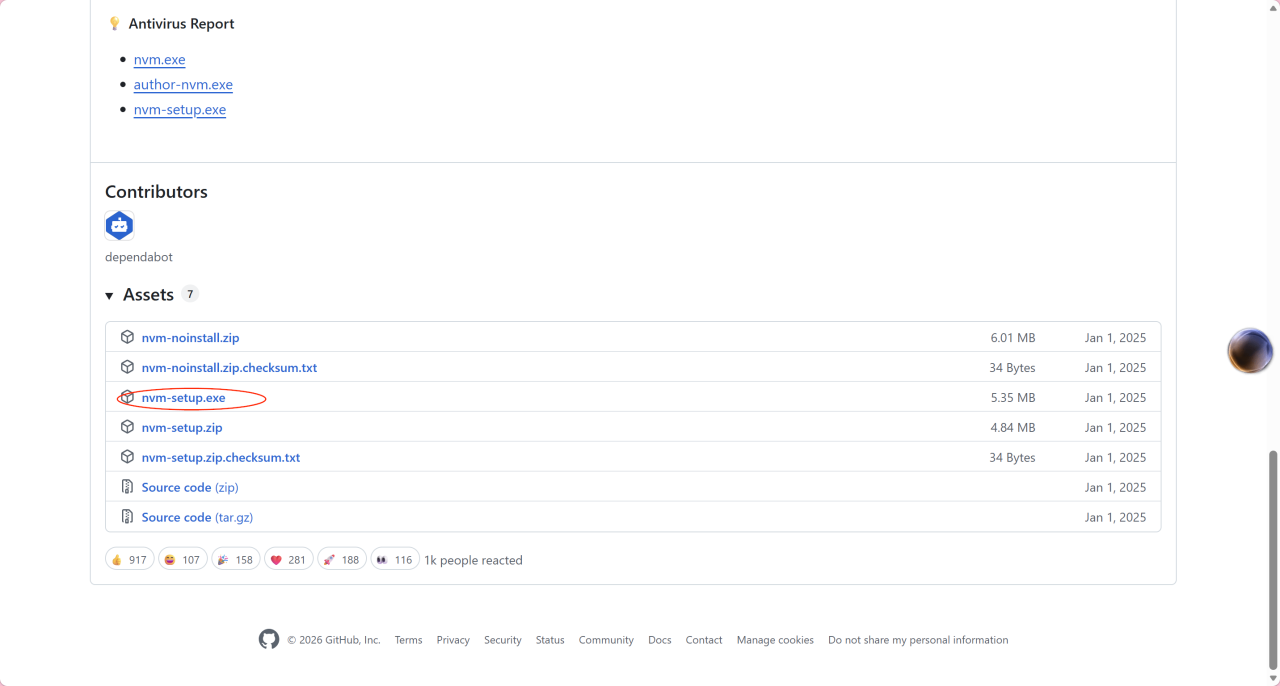Viewport: 1280px width, 686px height.
Task: Toggle heart reaction with 281
Action: 289,559
